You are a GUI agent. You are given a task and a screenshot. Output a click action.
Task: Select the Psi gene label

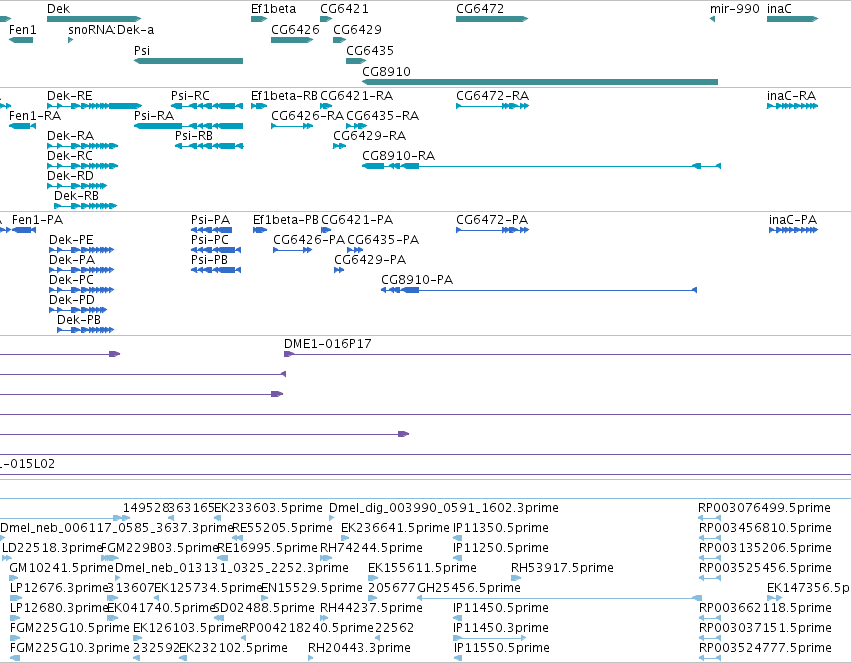pos(142,50)
